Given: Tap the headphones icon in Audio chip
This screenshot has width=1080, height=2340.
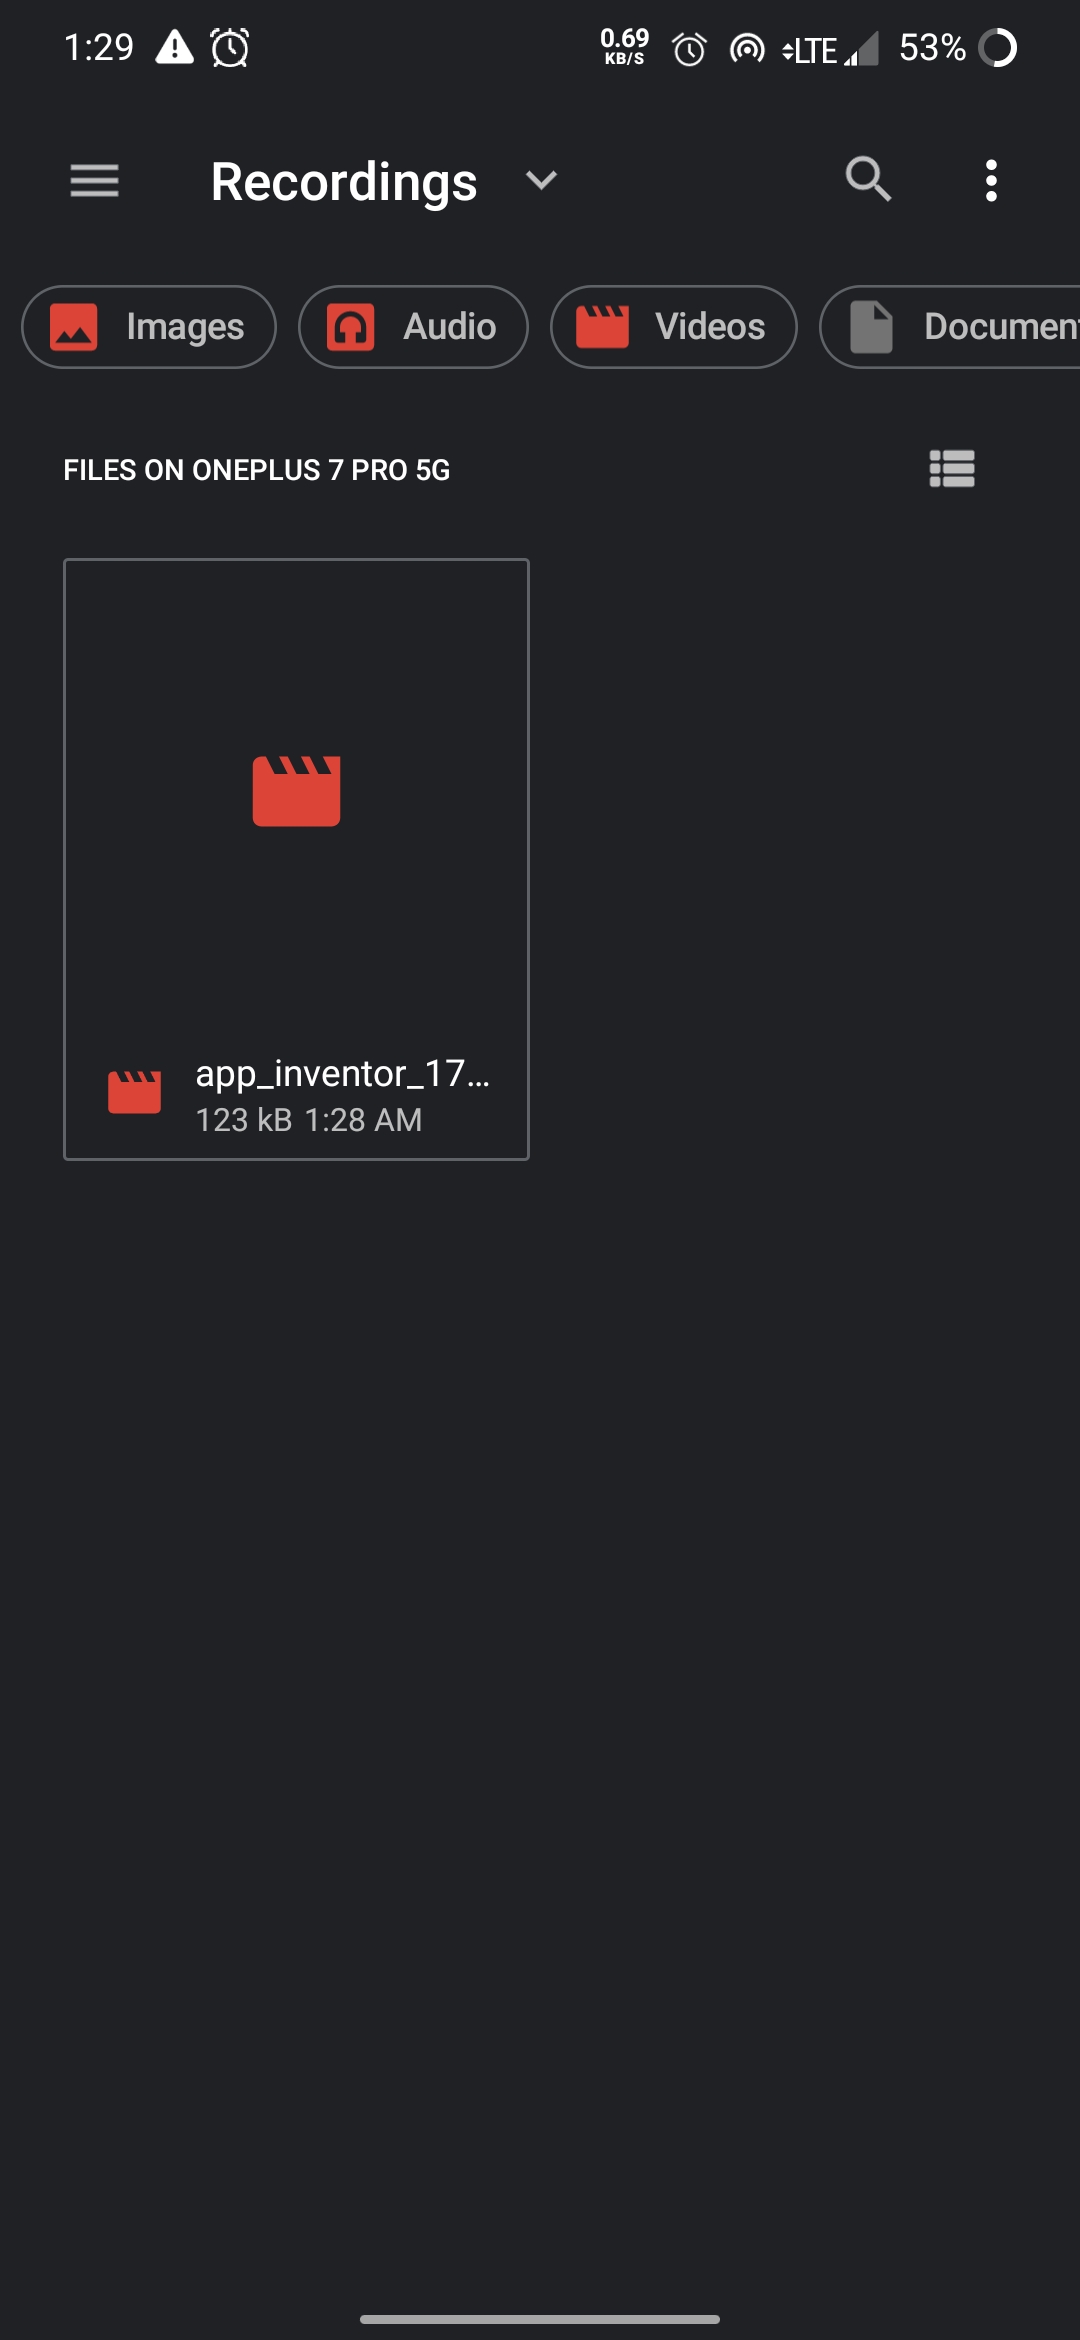Looking at the screenshot, I should (x=351, y=327).
